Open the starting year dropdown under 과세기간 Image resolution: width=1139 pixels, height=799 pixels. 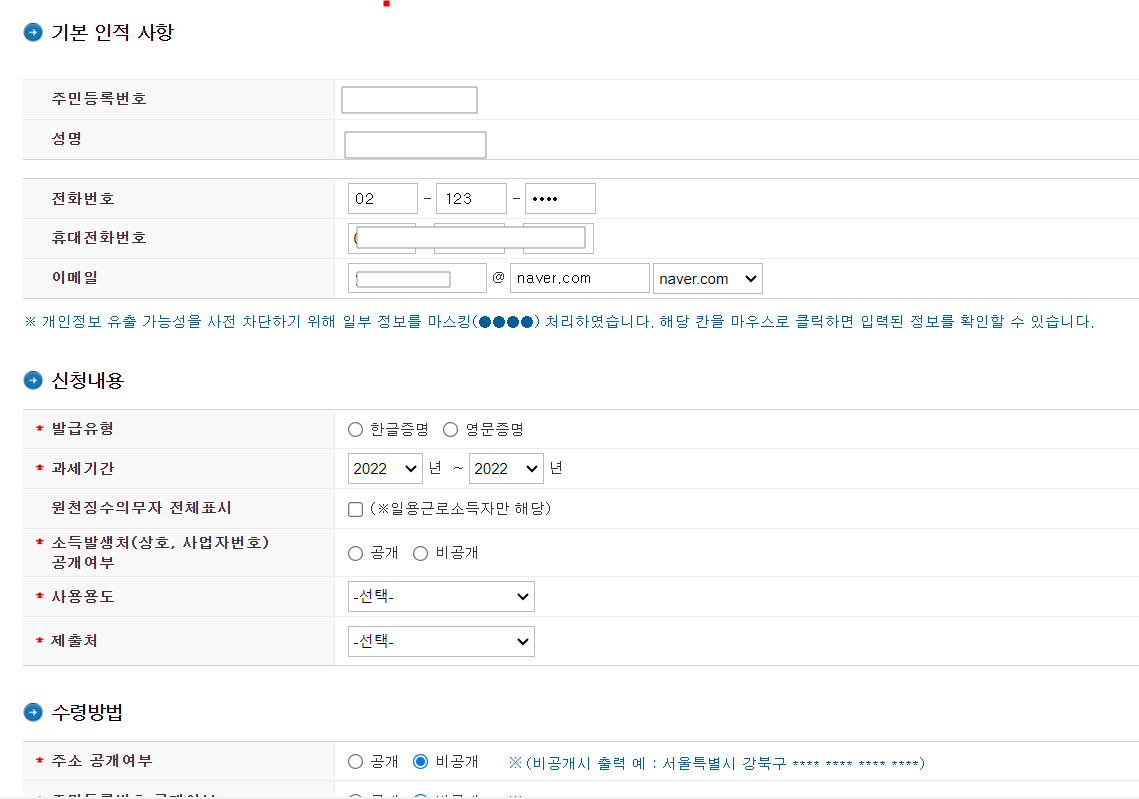point(385,468)
